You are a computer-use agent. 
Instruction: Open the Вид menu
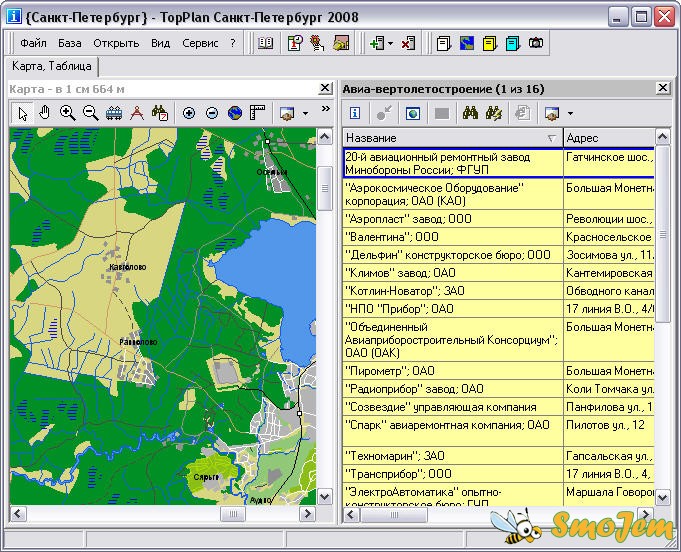[x=160, y=43]
